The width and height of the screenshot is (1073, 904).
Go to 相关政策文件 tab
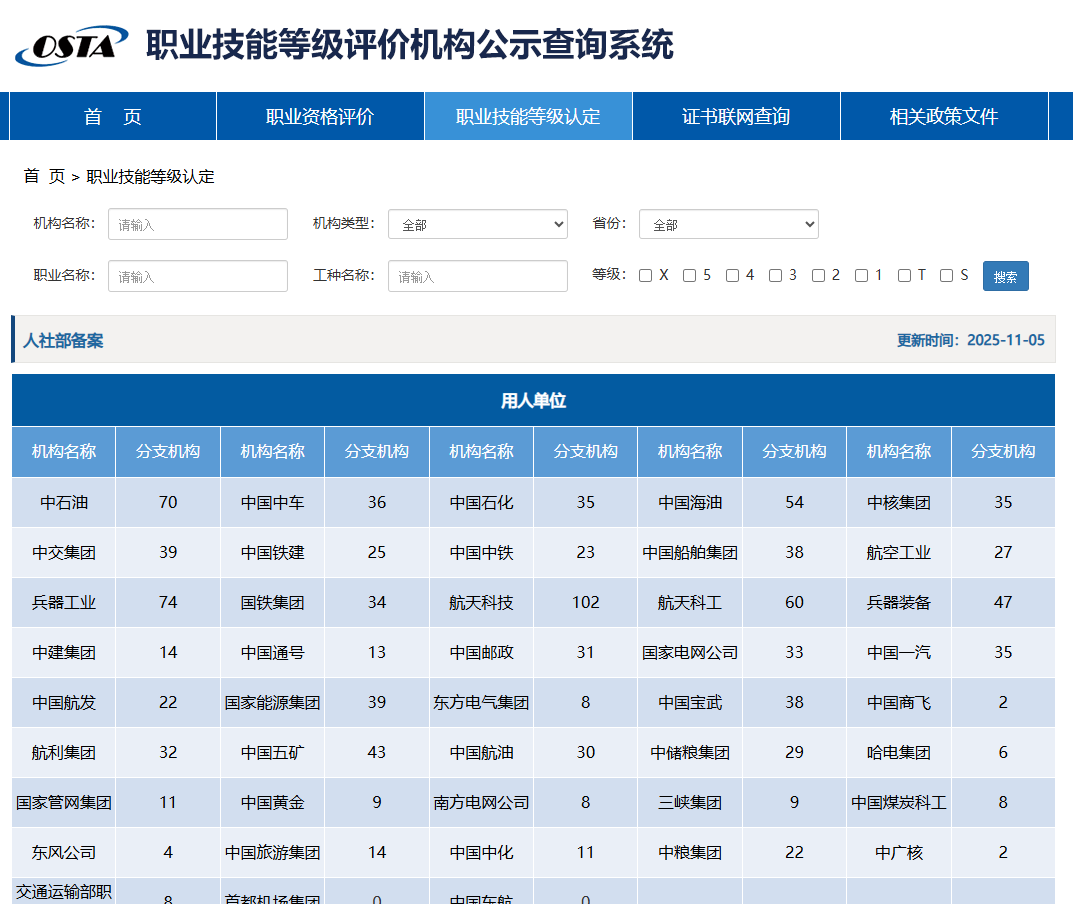point(944,117)
